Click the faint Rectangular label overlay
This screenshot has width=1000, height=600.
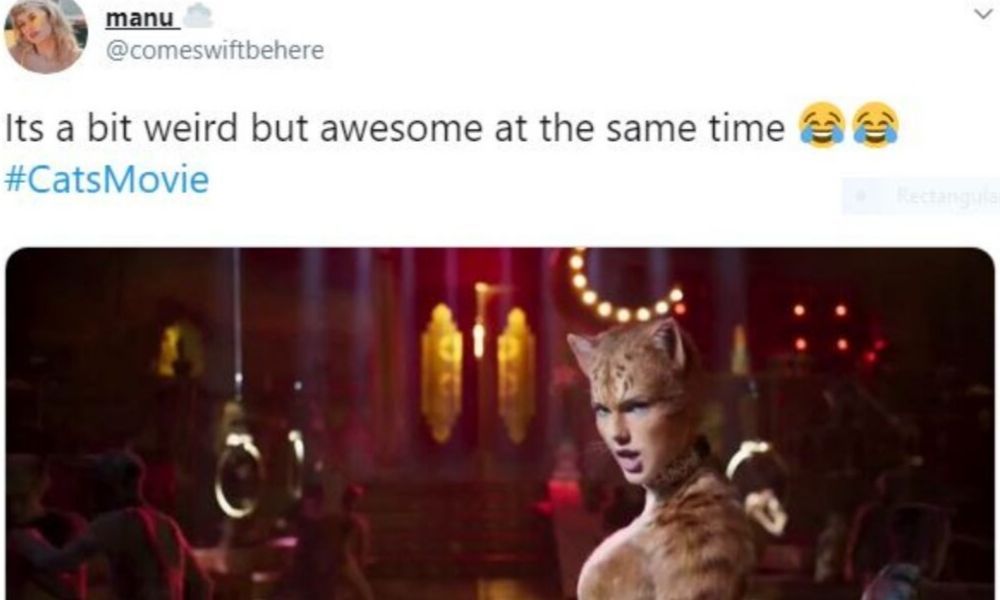tap(947, 195)
